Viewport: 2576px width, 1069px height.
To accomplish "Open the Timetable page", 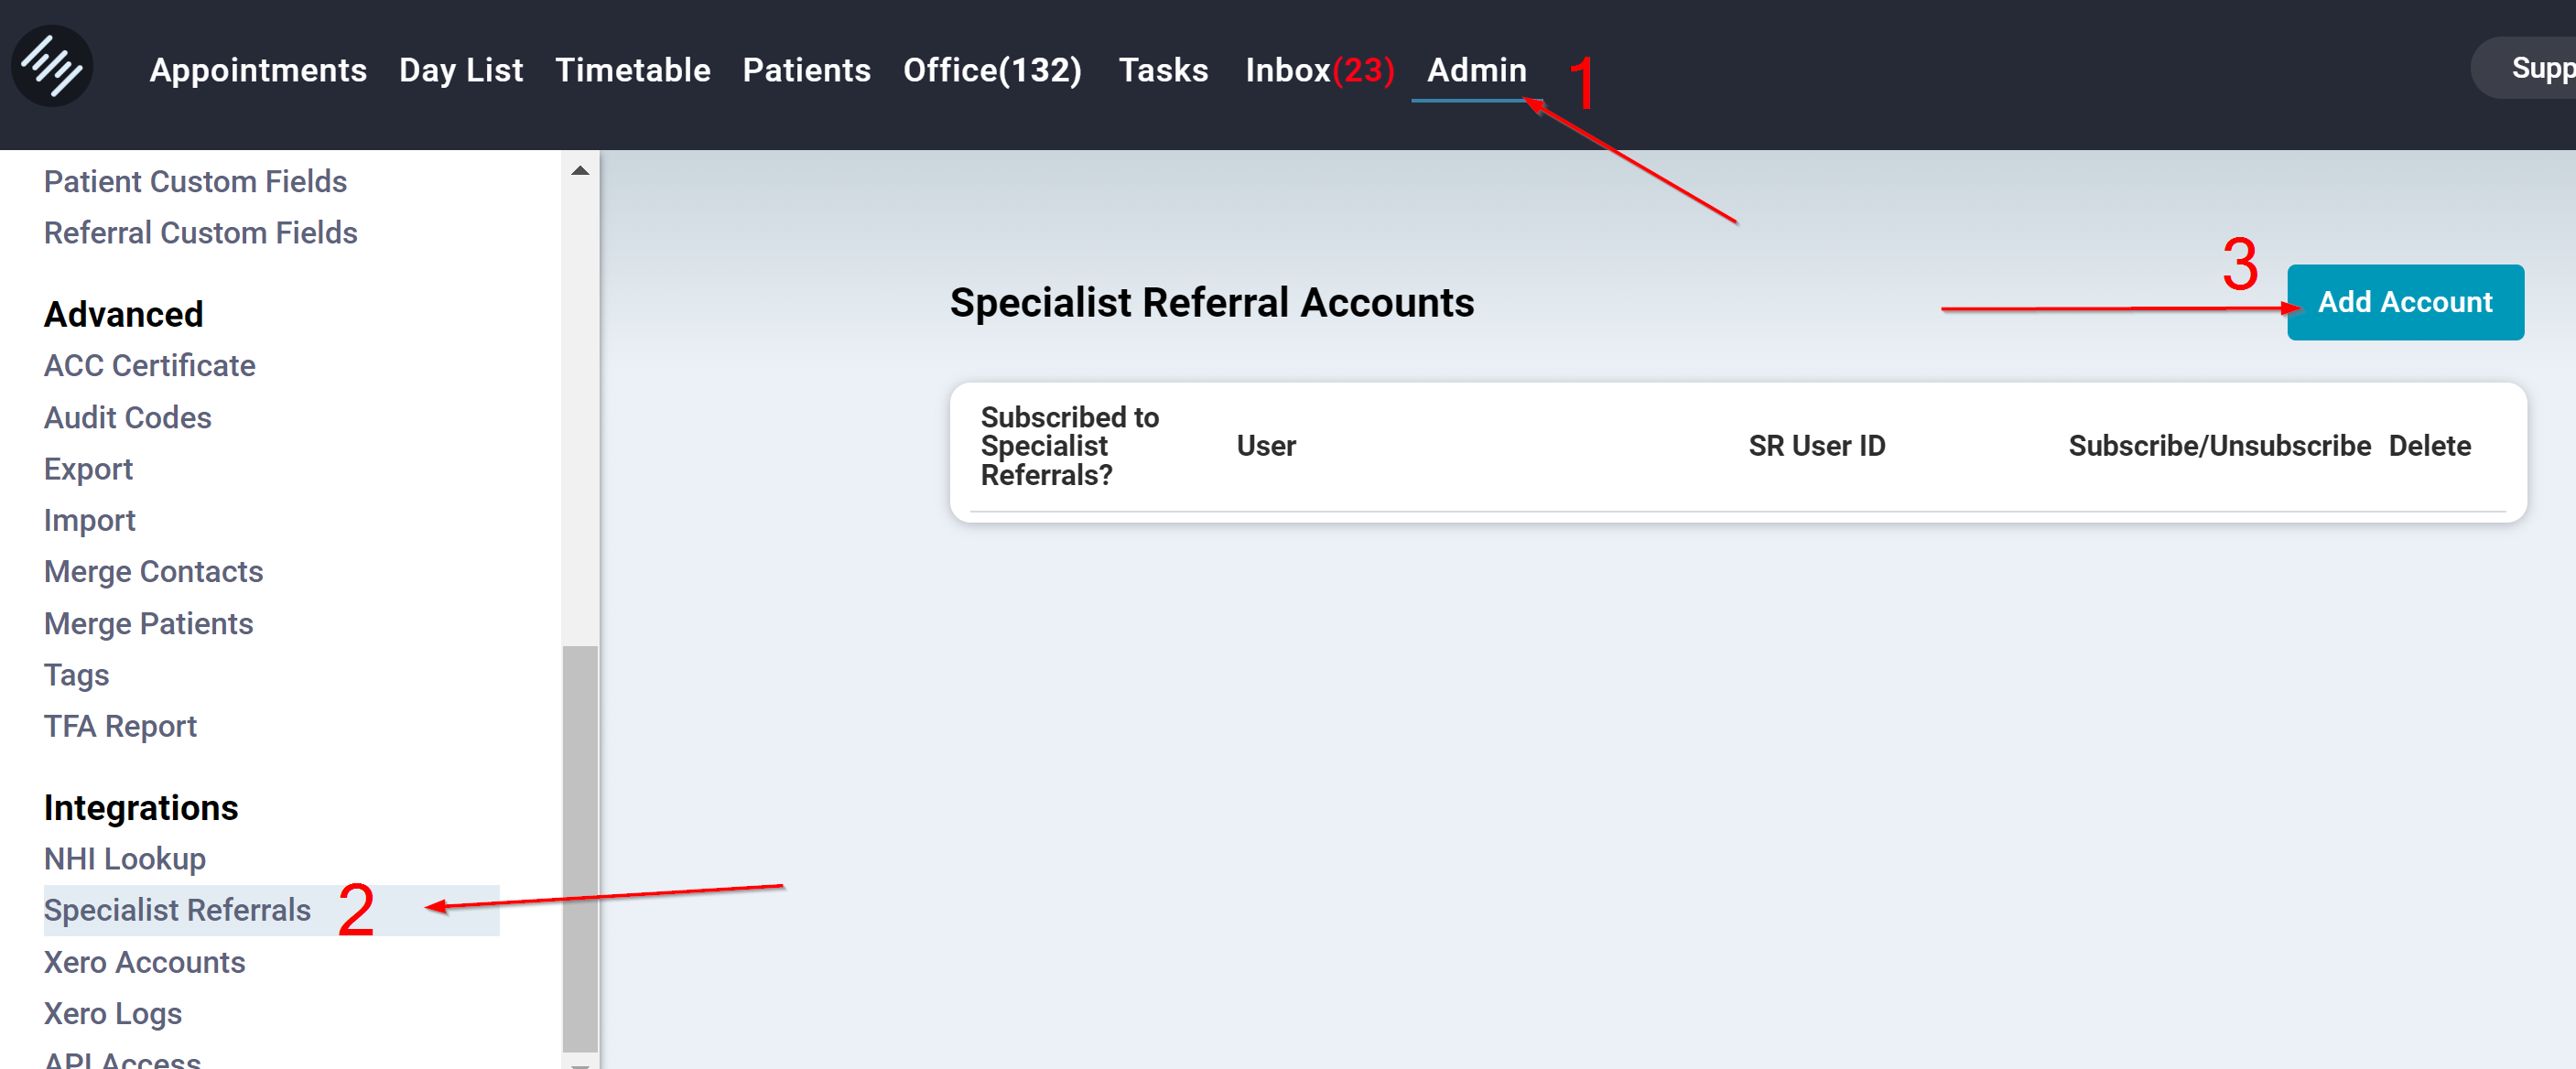I will click(632, 70).
